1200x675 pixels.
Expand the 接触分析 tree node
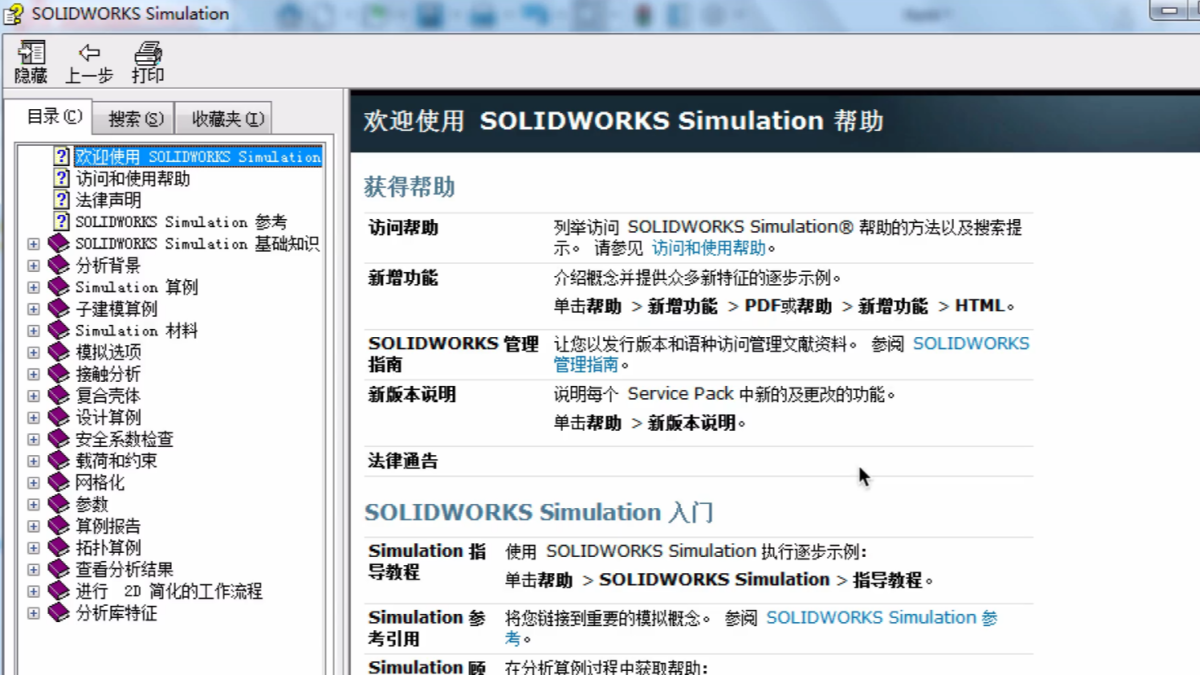click(33, 375)
